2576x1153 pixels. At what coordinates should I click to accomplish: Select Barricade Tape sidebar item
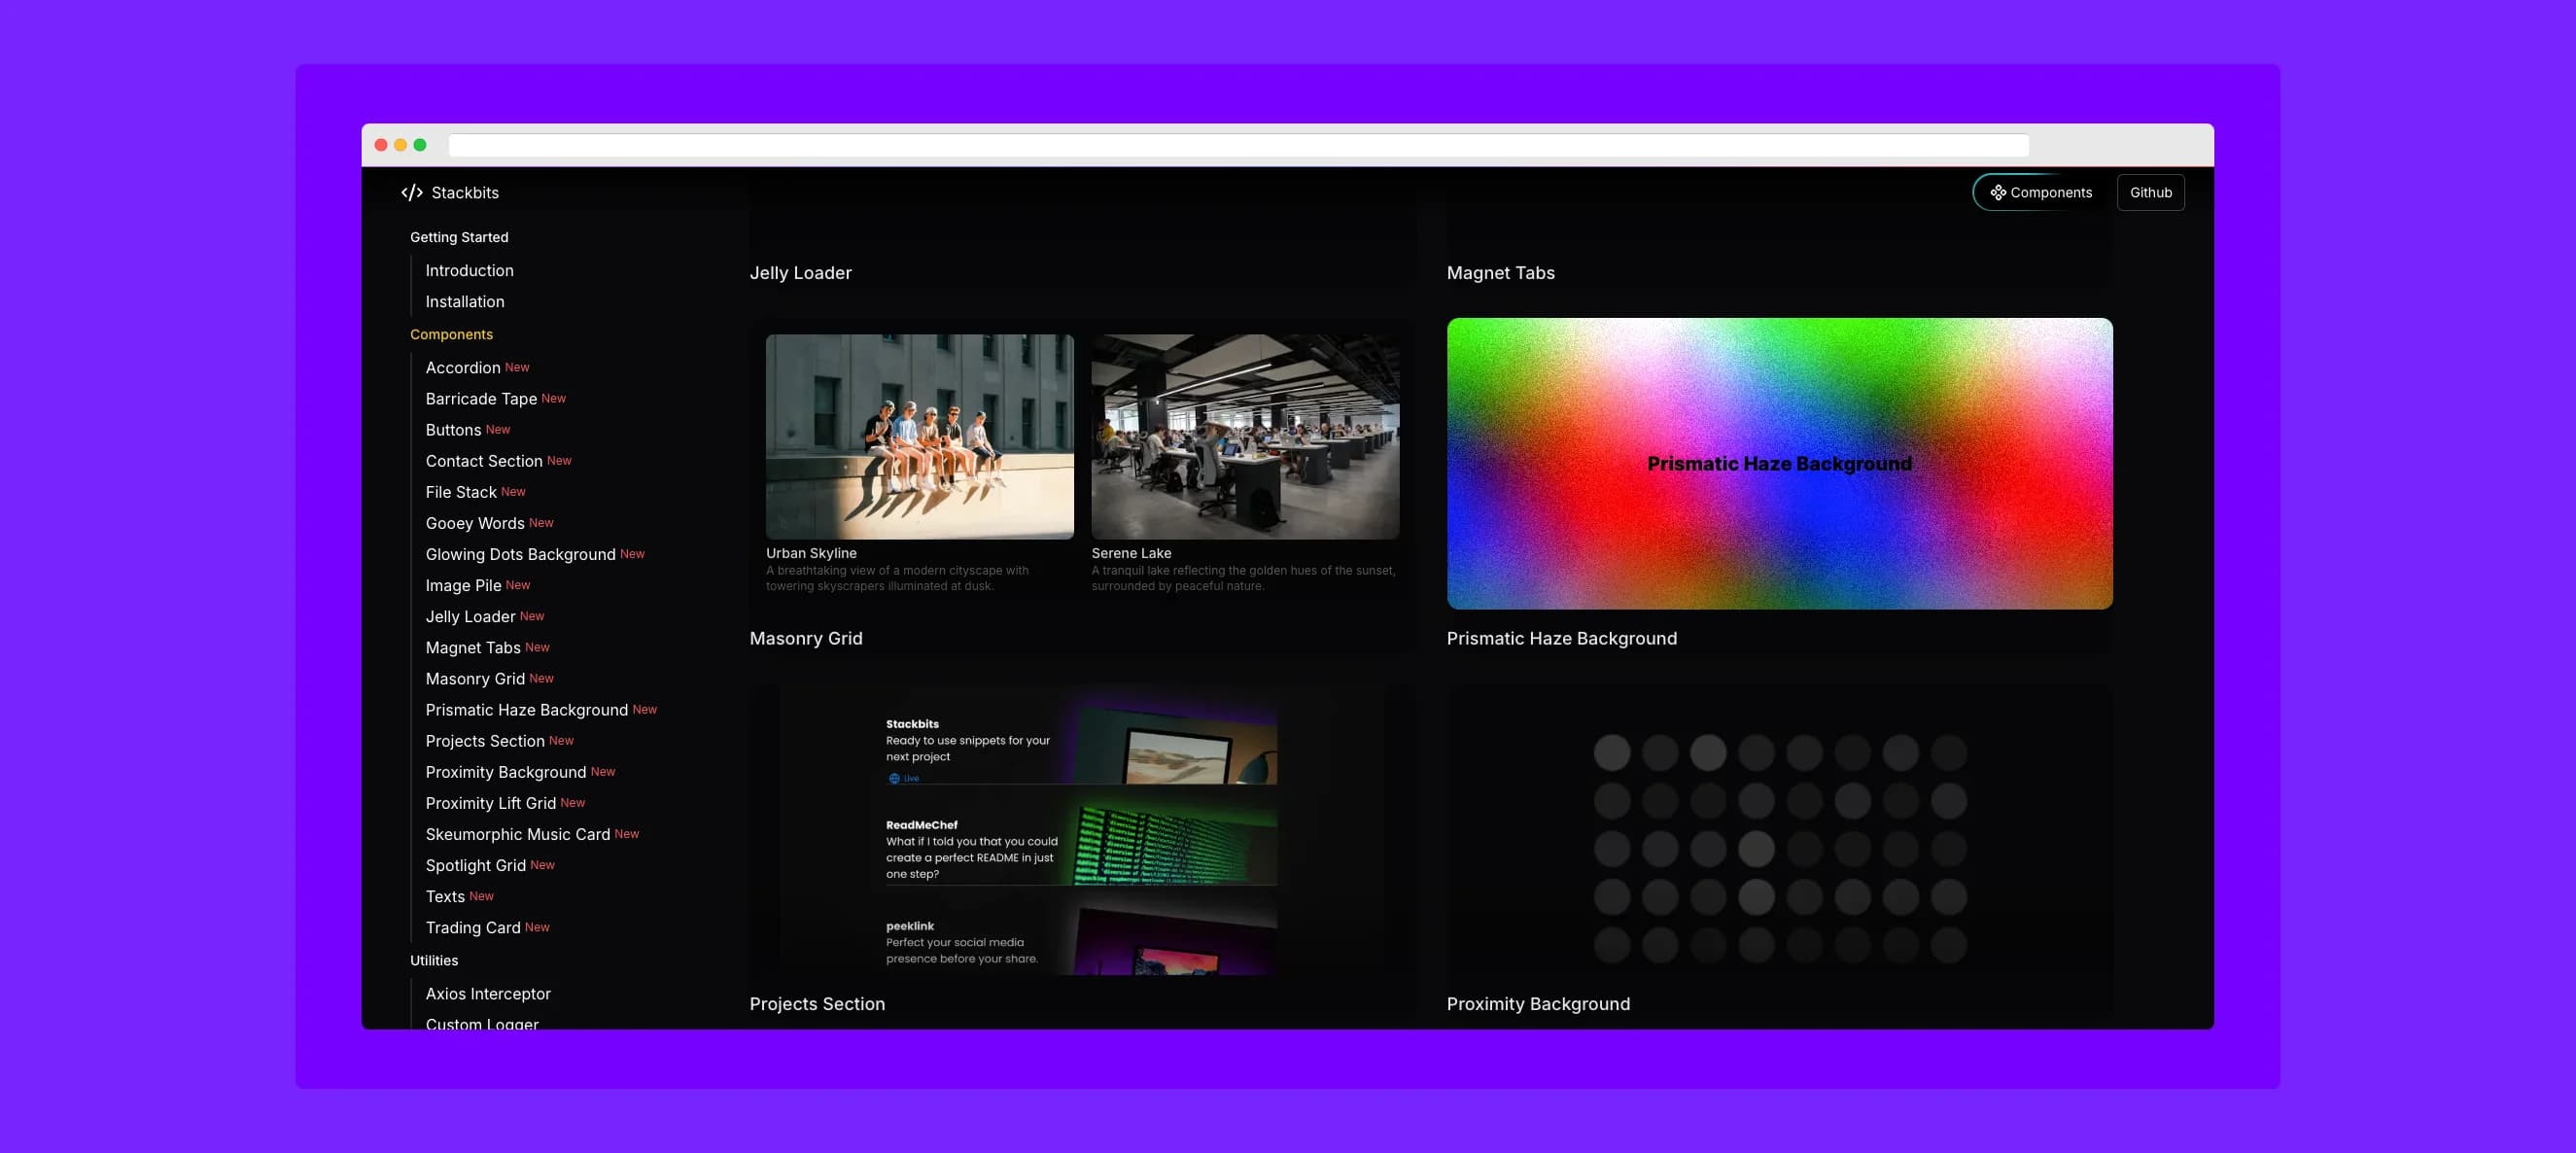click(x=481, y=399)
